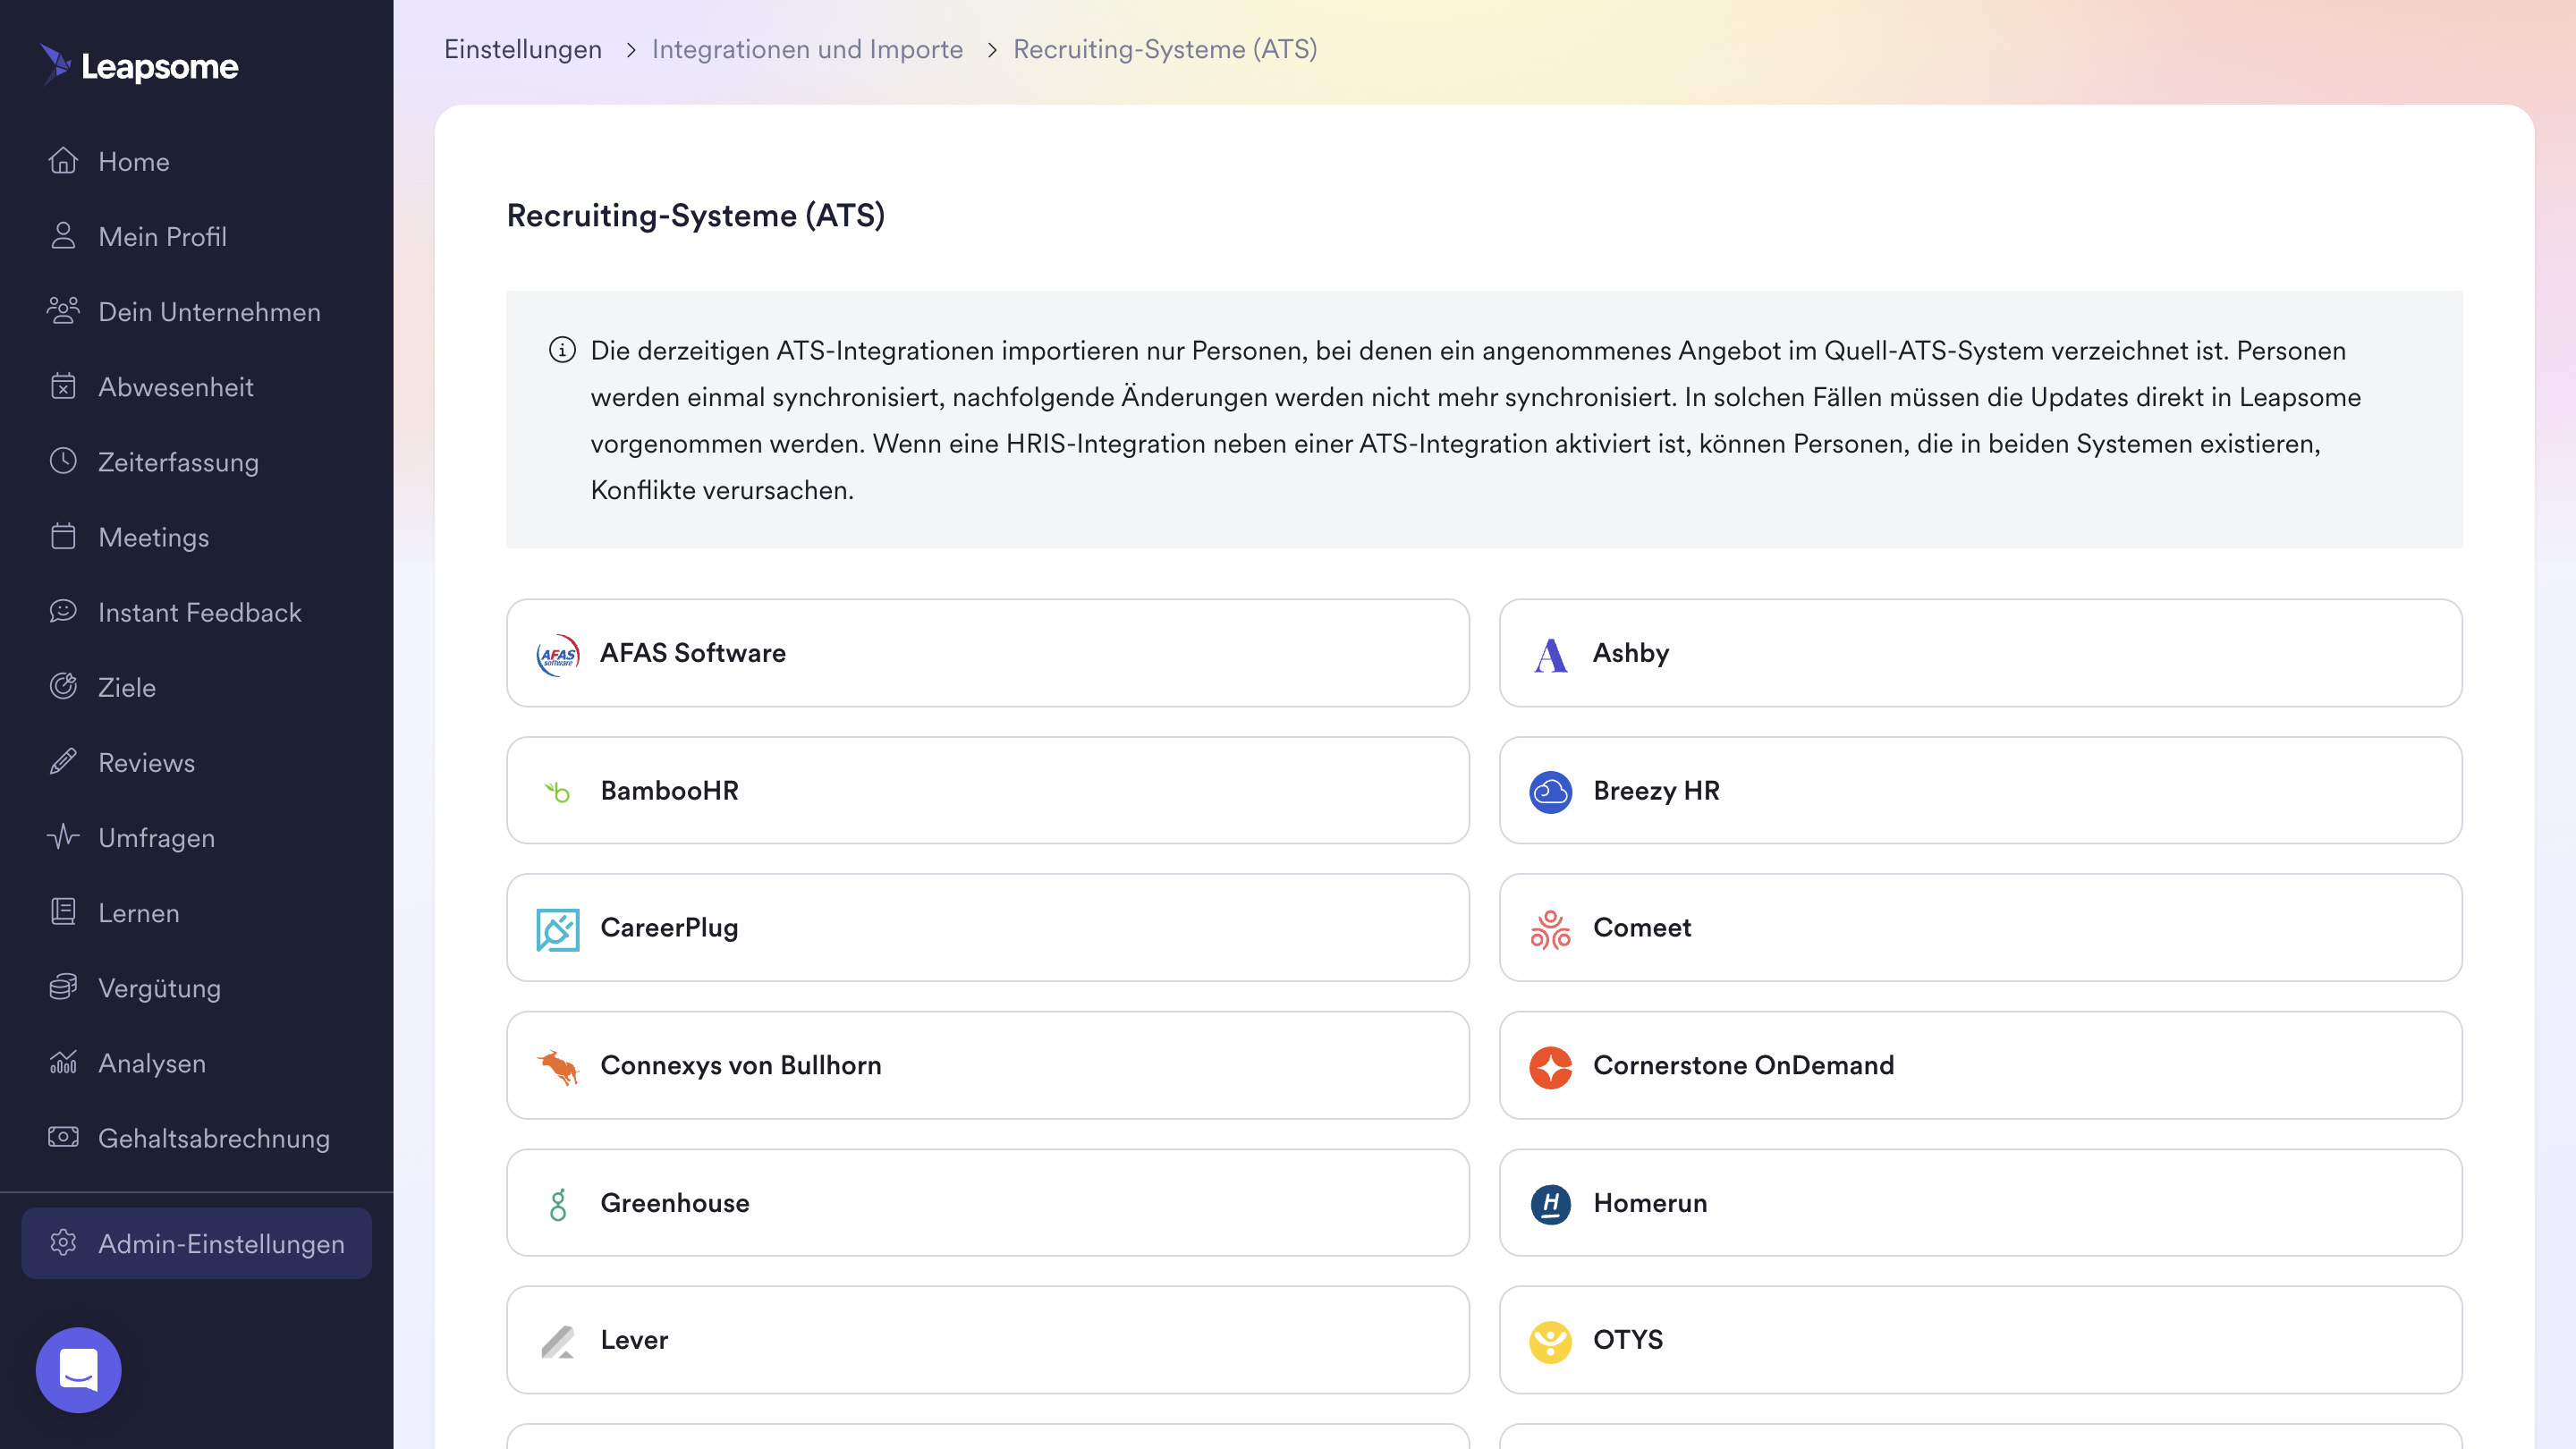This screenshot has width=2576, height=1449.
Task: Click the Dein Unternehmen people icon
Action: click(63, 311)
